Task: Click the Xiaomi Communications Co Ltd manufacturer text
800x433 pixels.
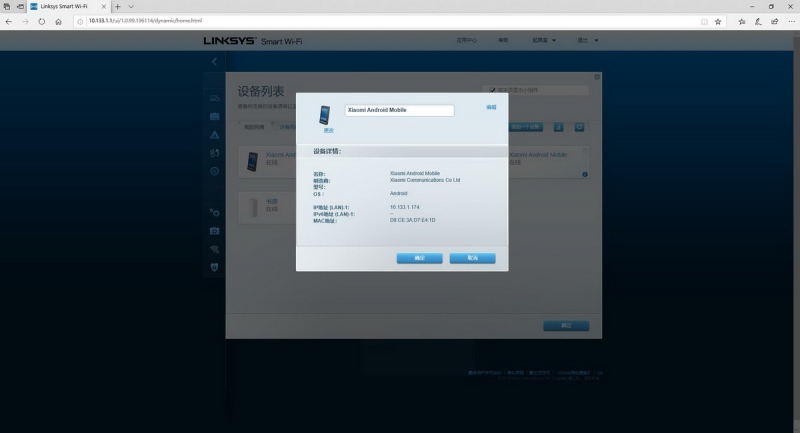Action: tap(425, 180)
